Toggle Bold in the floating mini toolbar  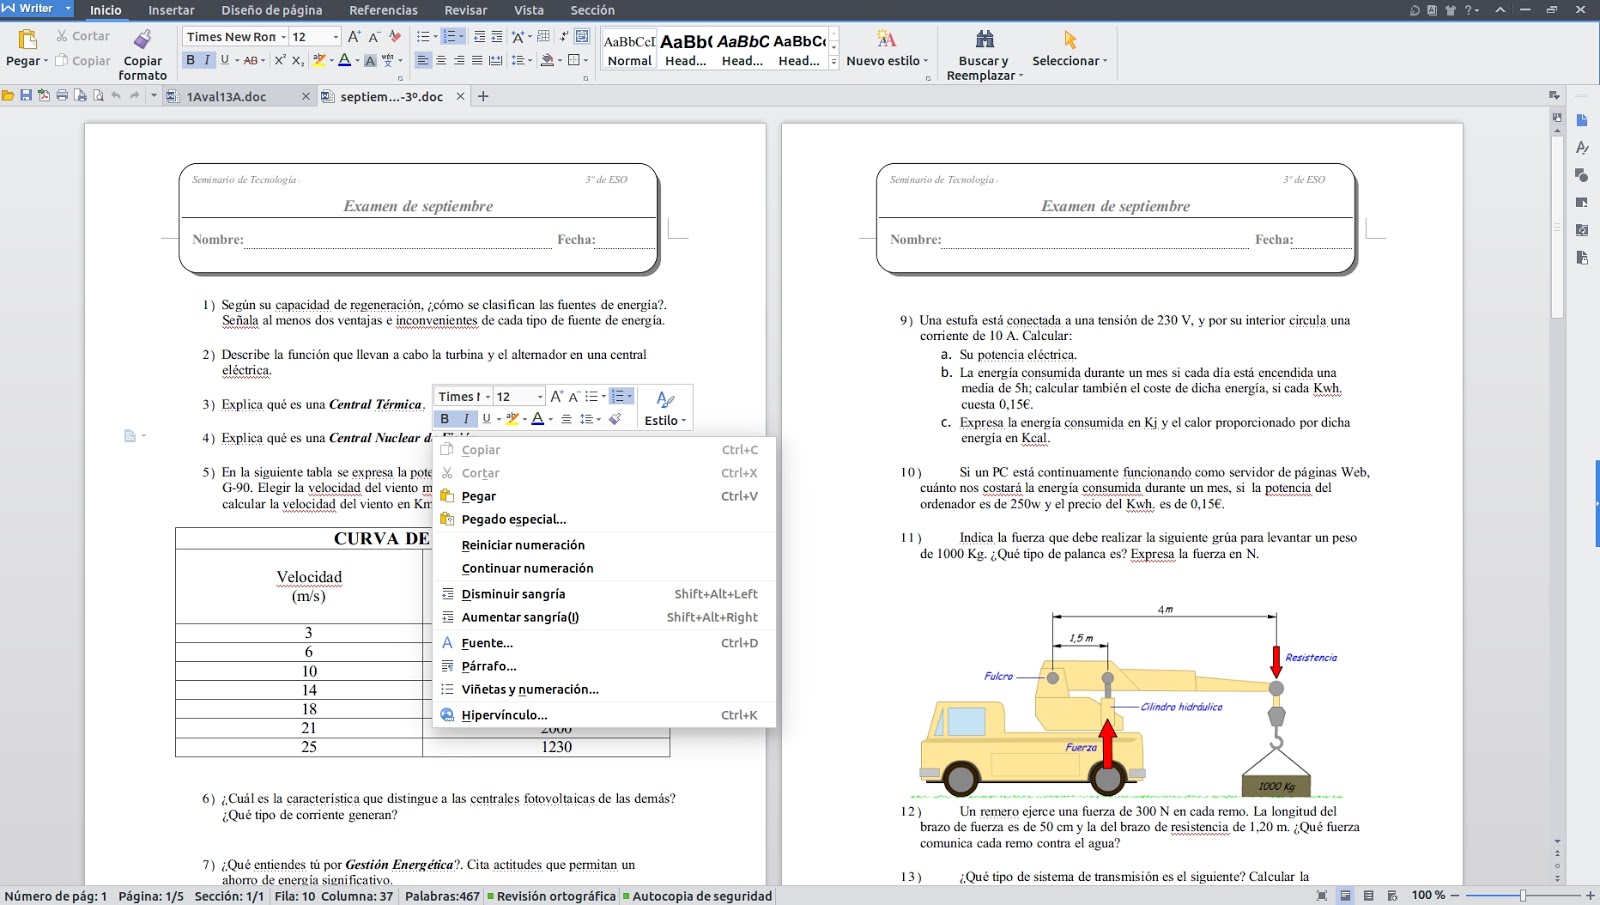click(x=445, y=419)
